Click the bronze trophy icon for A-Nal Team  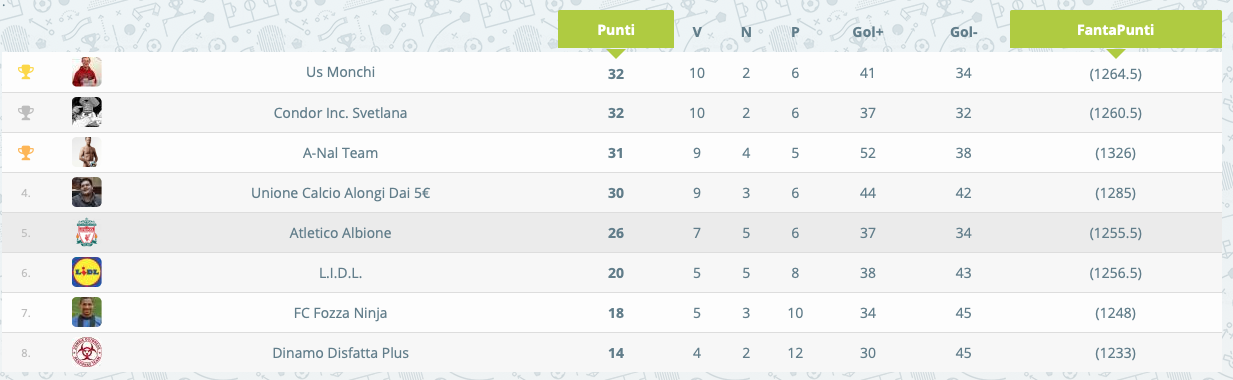pyautogui.click(x=26, y=152)
